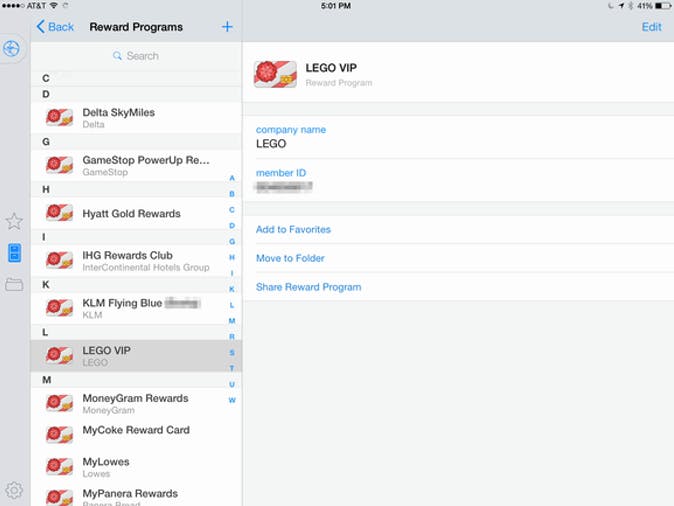Click IHG Rewards Club card icon
674x506 pixels.
(x=59, y=260)
